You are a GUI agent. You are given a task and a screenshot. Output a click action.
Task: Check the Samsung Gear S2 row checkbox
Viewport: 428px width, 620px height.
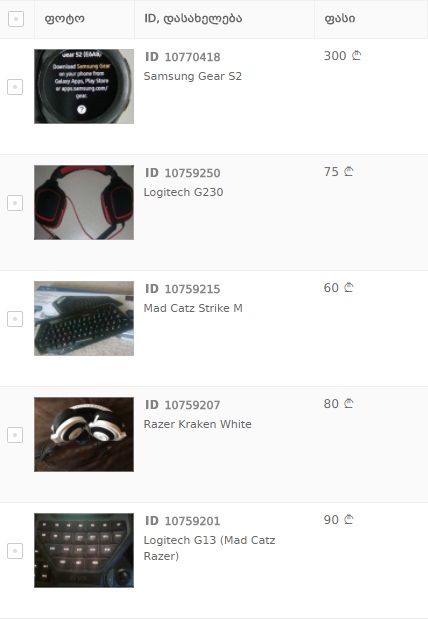coord(15,87)
